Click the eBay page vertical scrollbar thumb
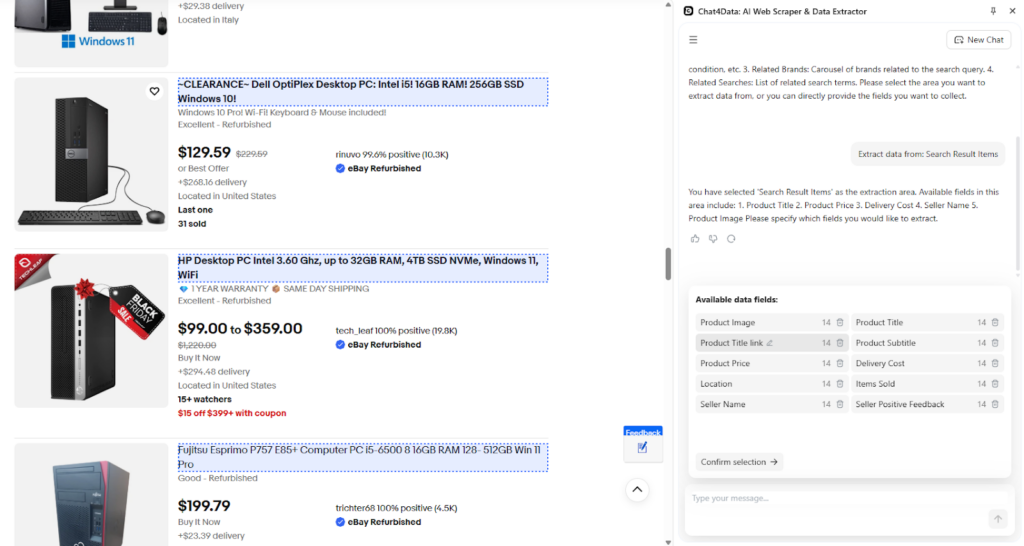The height and width of the screenshot is (546, 1024). 668,264
